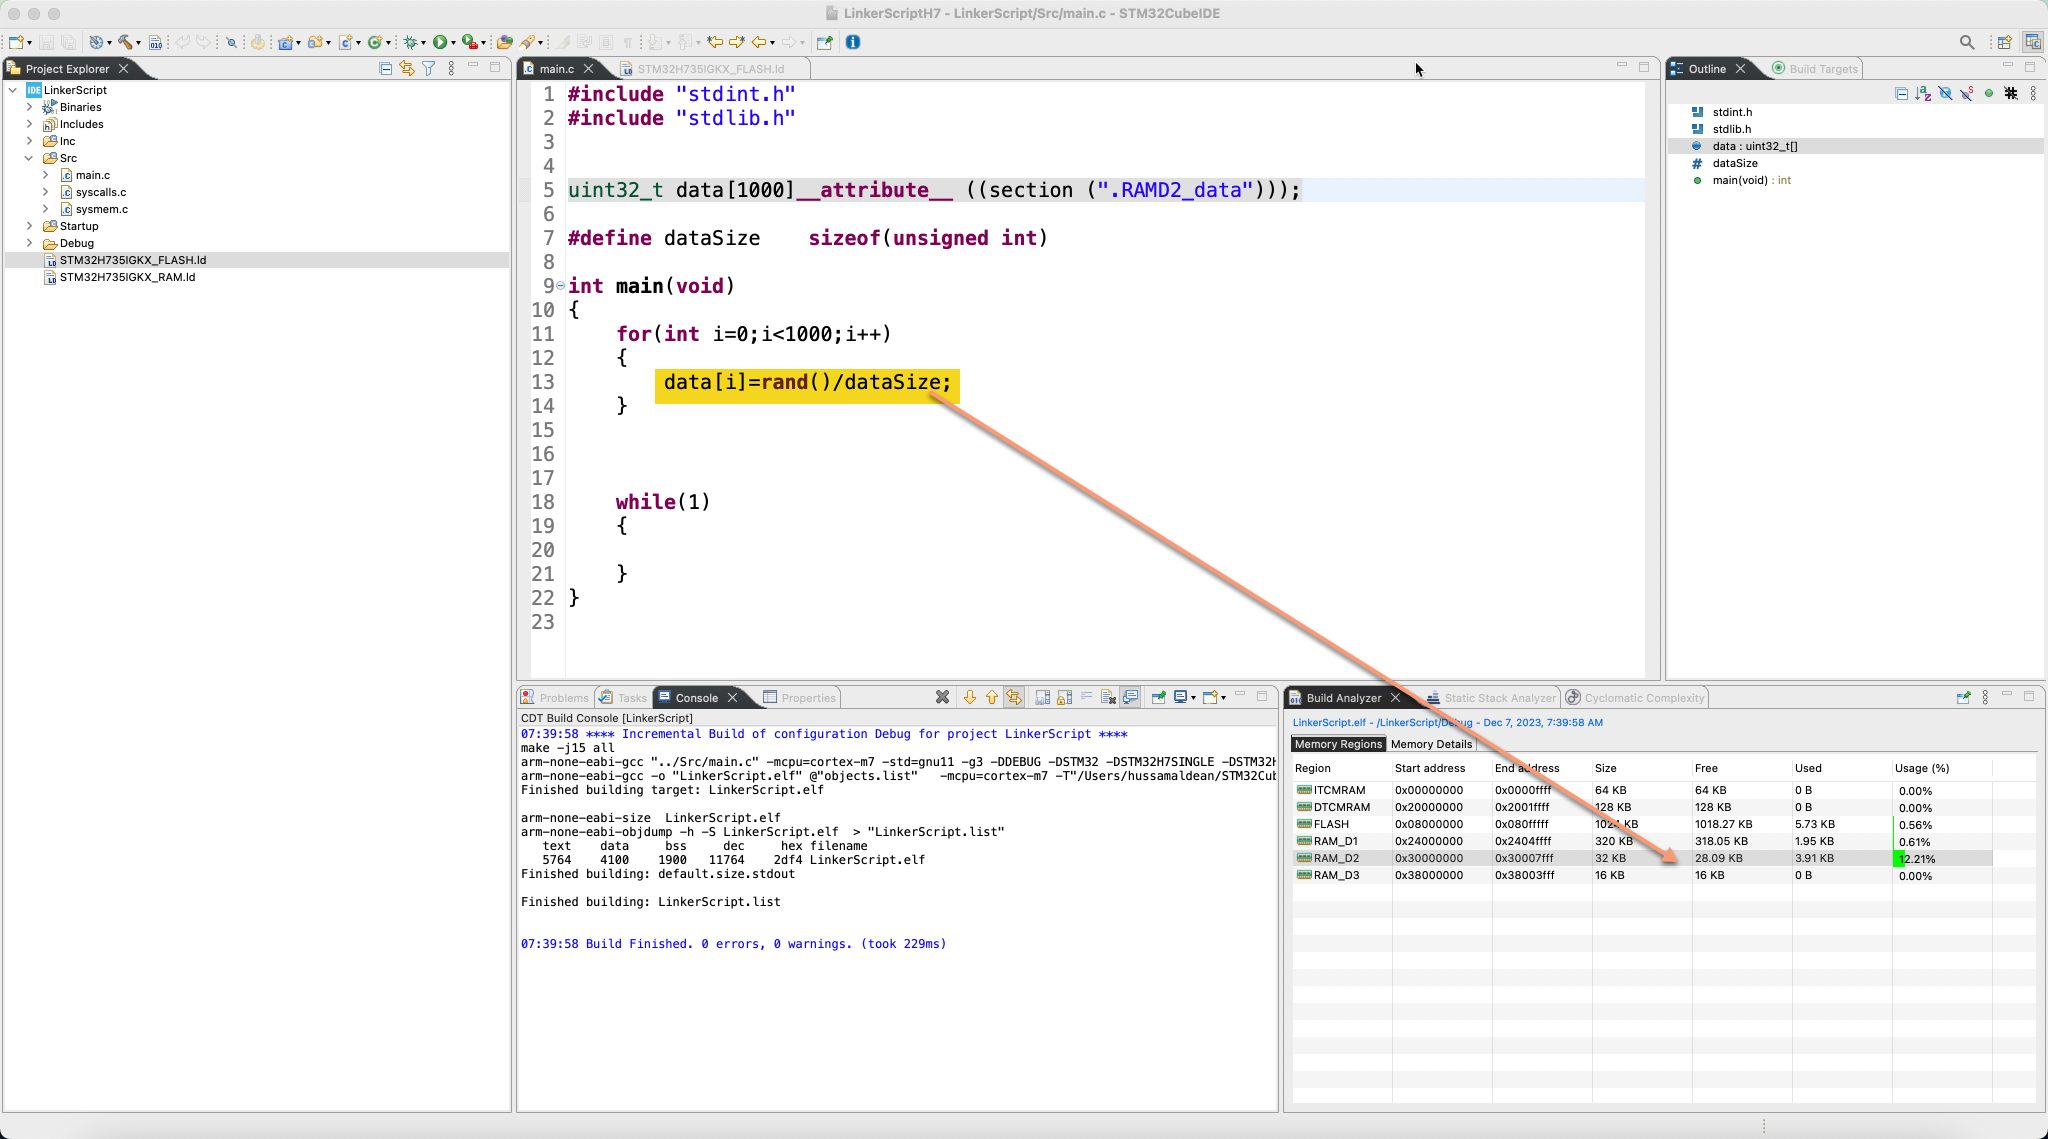Screen dimensions: 2048x1139
Task: Toggle Hide Fields in the Outline view
Action: [1946, 93]
